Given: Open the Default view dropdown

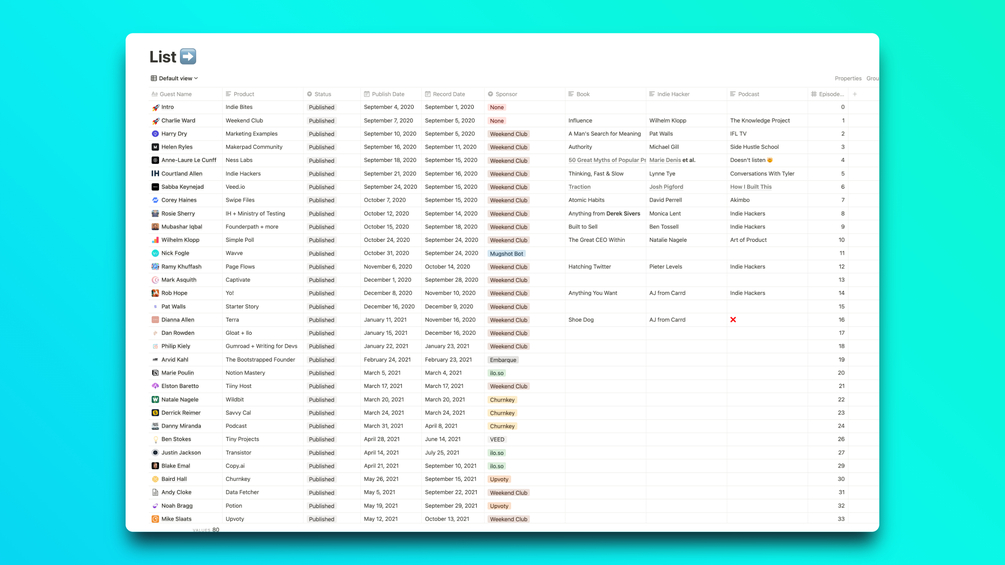Looking at the screenshot, I should coord(174,78).
